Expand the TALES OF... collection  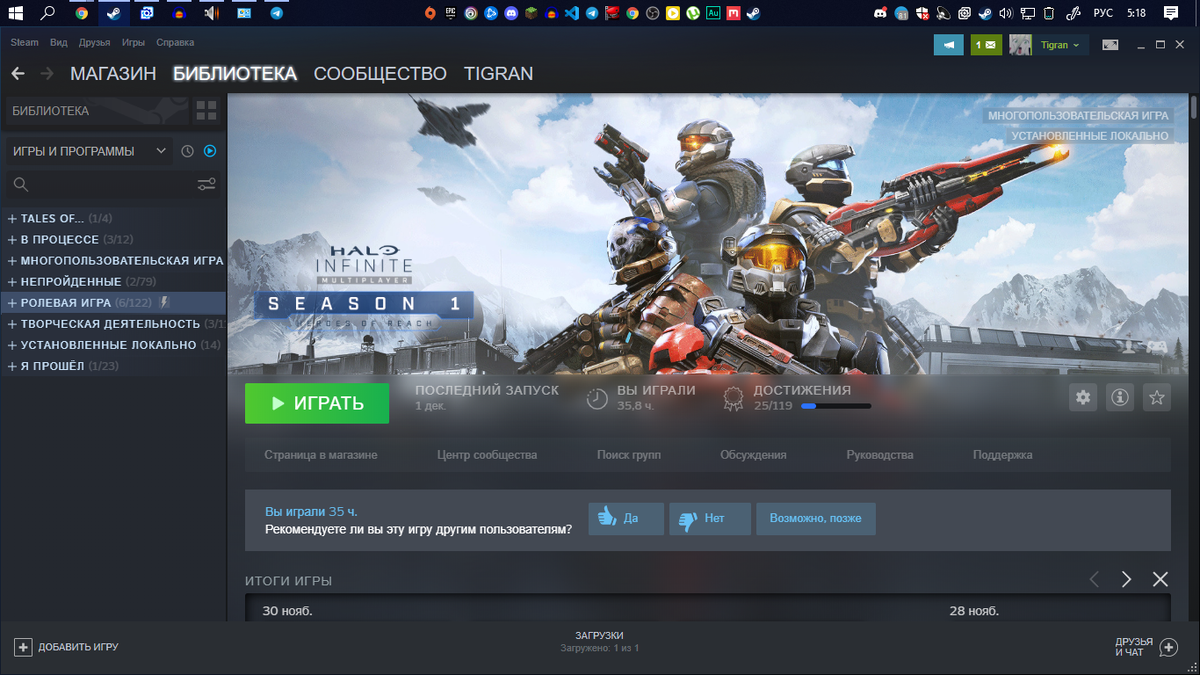pyautogui.click(x=12, y=218)
